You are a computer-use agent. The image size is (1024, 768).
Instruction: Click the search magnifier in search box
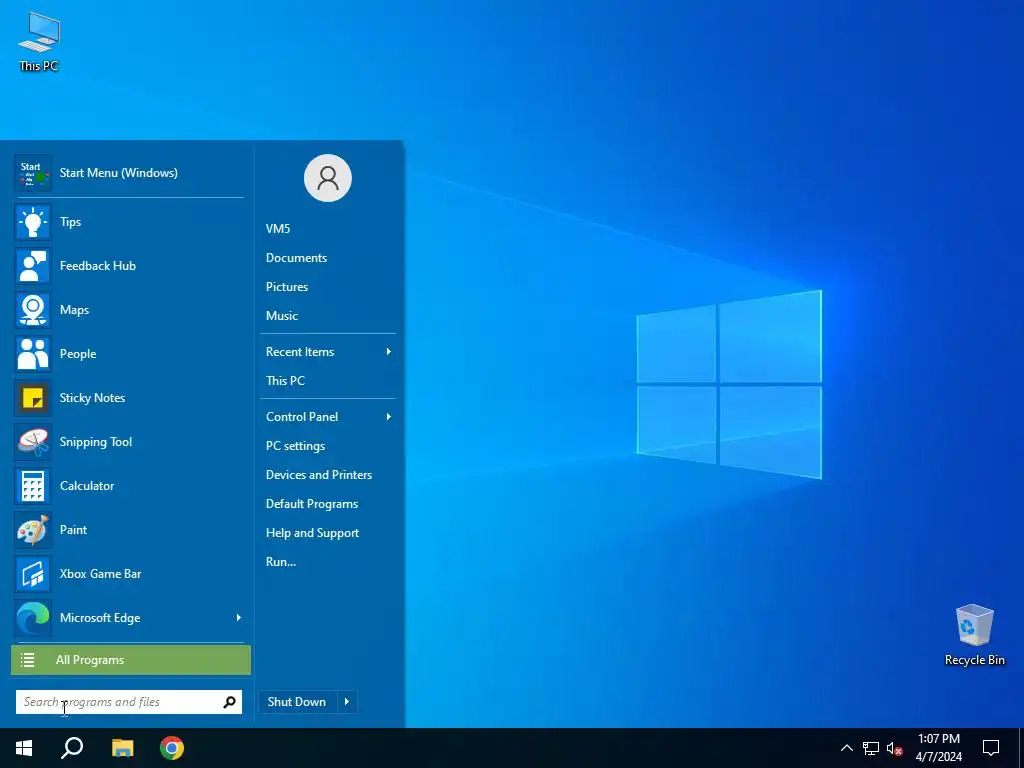(229, 702)
